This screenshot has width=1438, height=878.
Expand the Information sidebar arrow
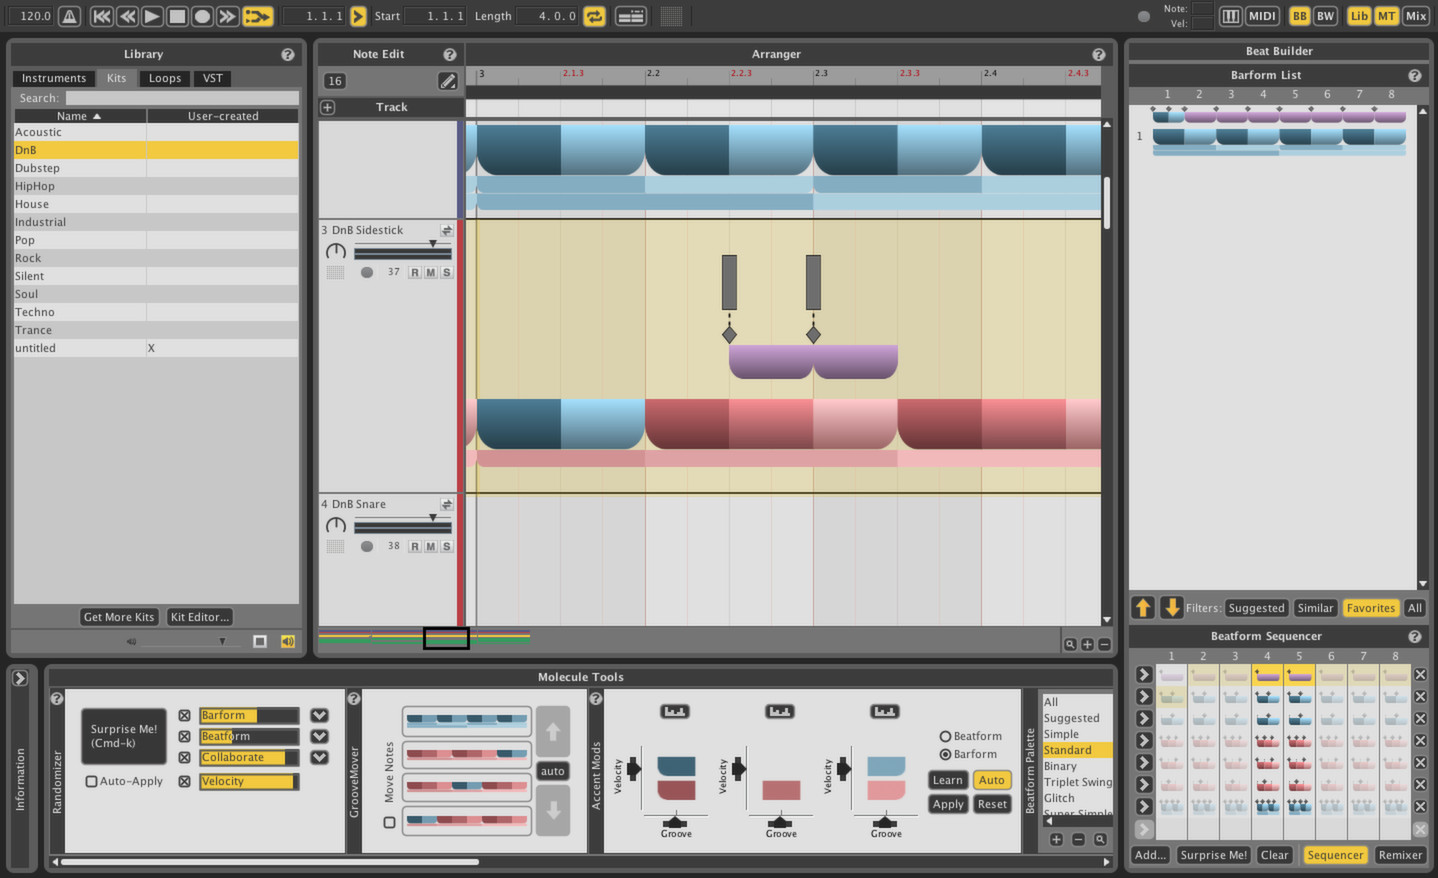(x=20, y=677)
